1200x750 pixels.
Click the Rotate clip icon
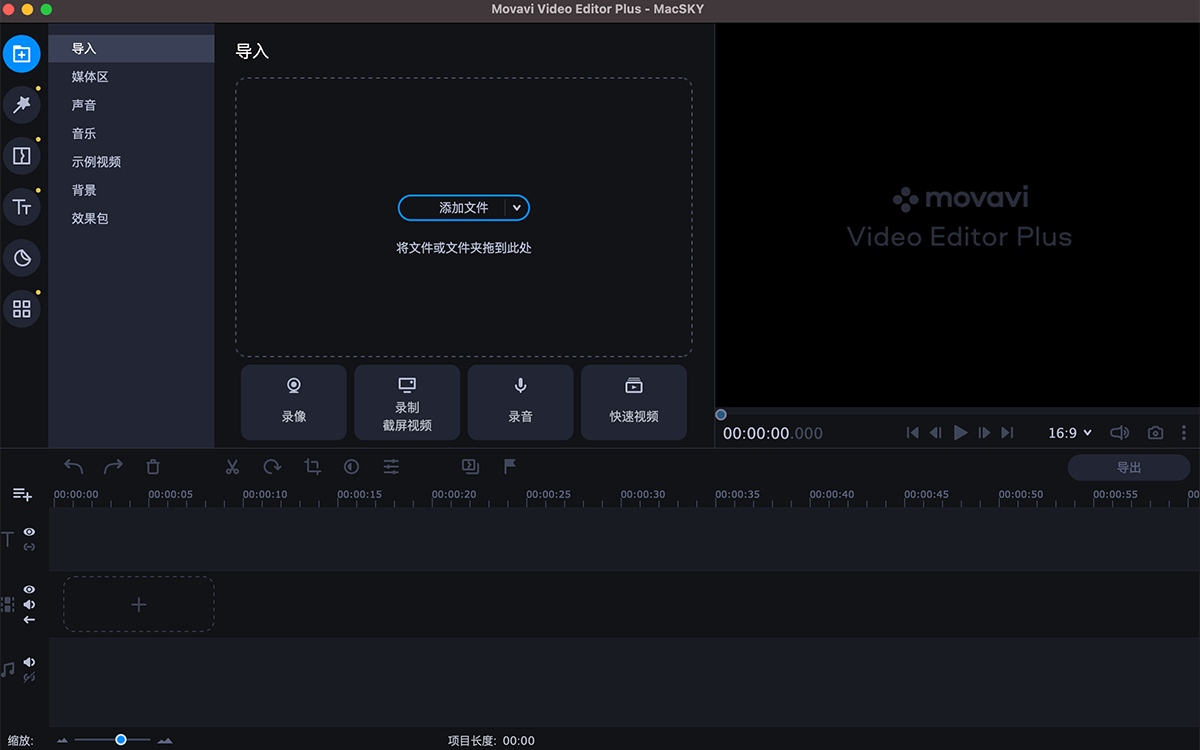click(x=272, y=466)
